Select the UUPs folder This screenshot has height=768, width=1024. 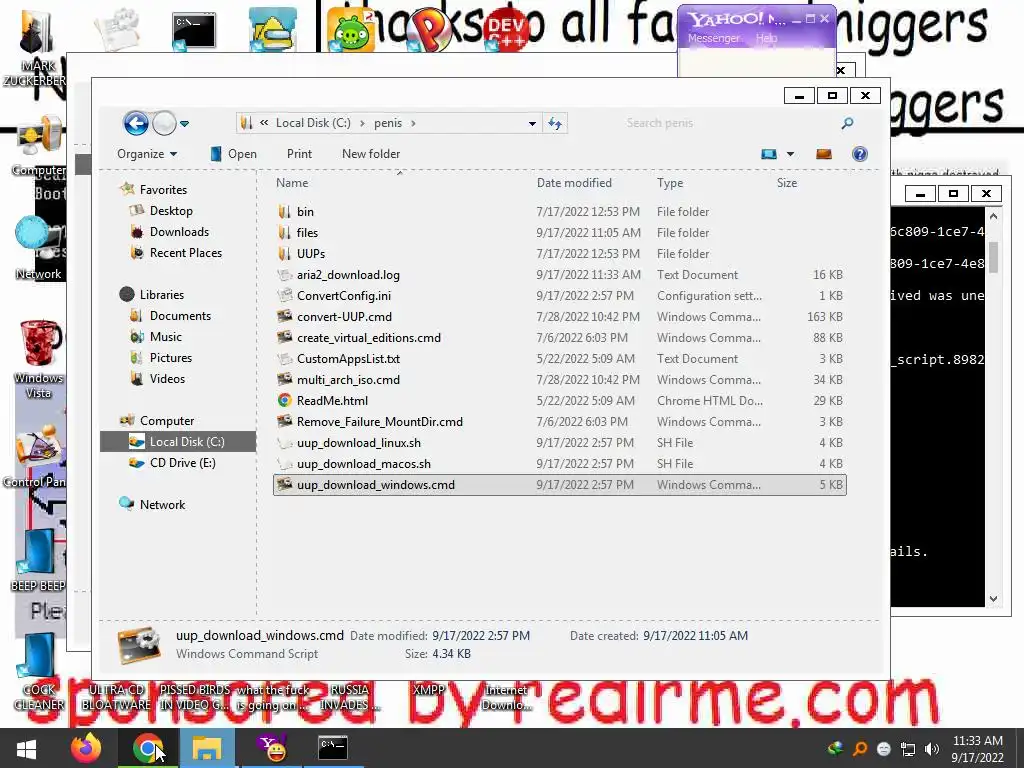pos(560,253)
